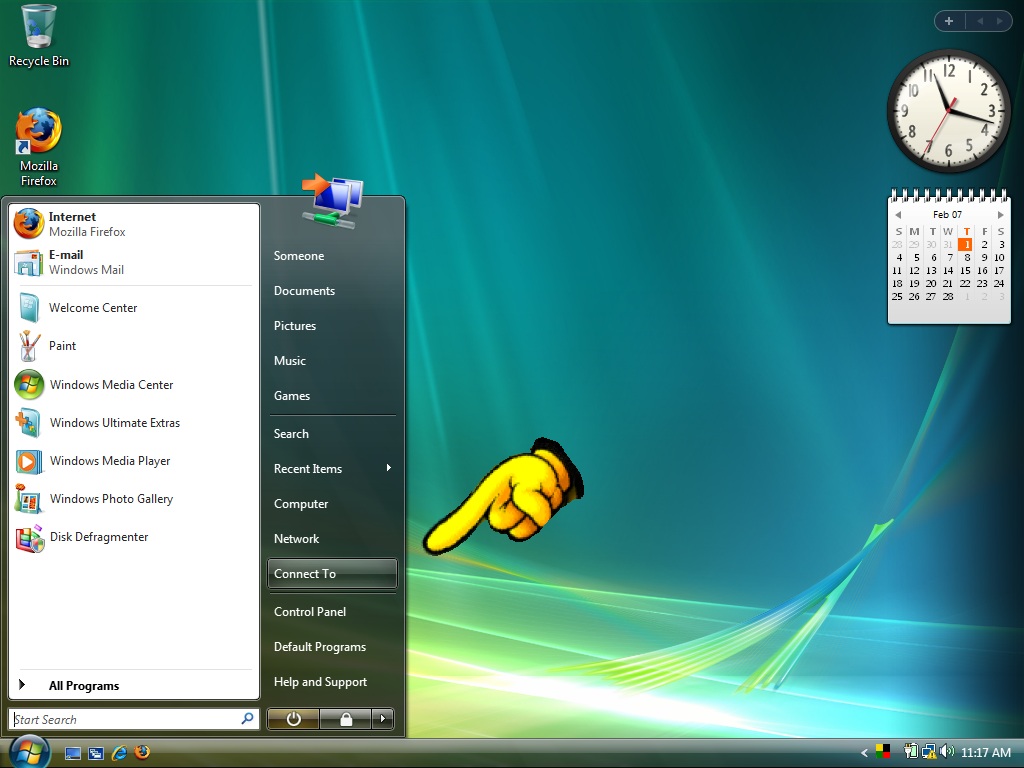This screenshot has width=1024, height=768.
Task: Click the Windows Media Center icon
Action: [x=29, y=385]
